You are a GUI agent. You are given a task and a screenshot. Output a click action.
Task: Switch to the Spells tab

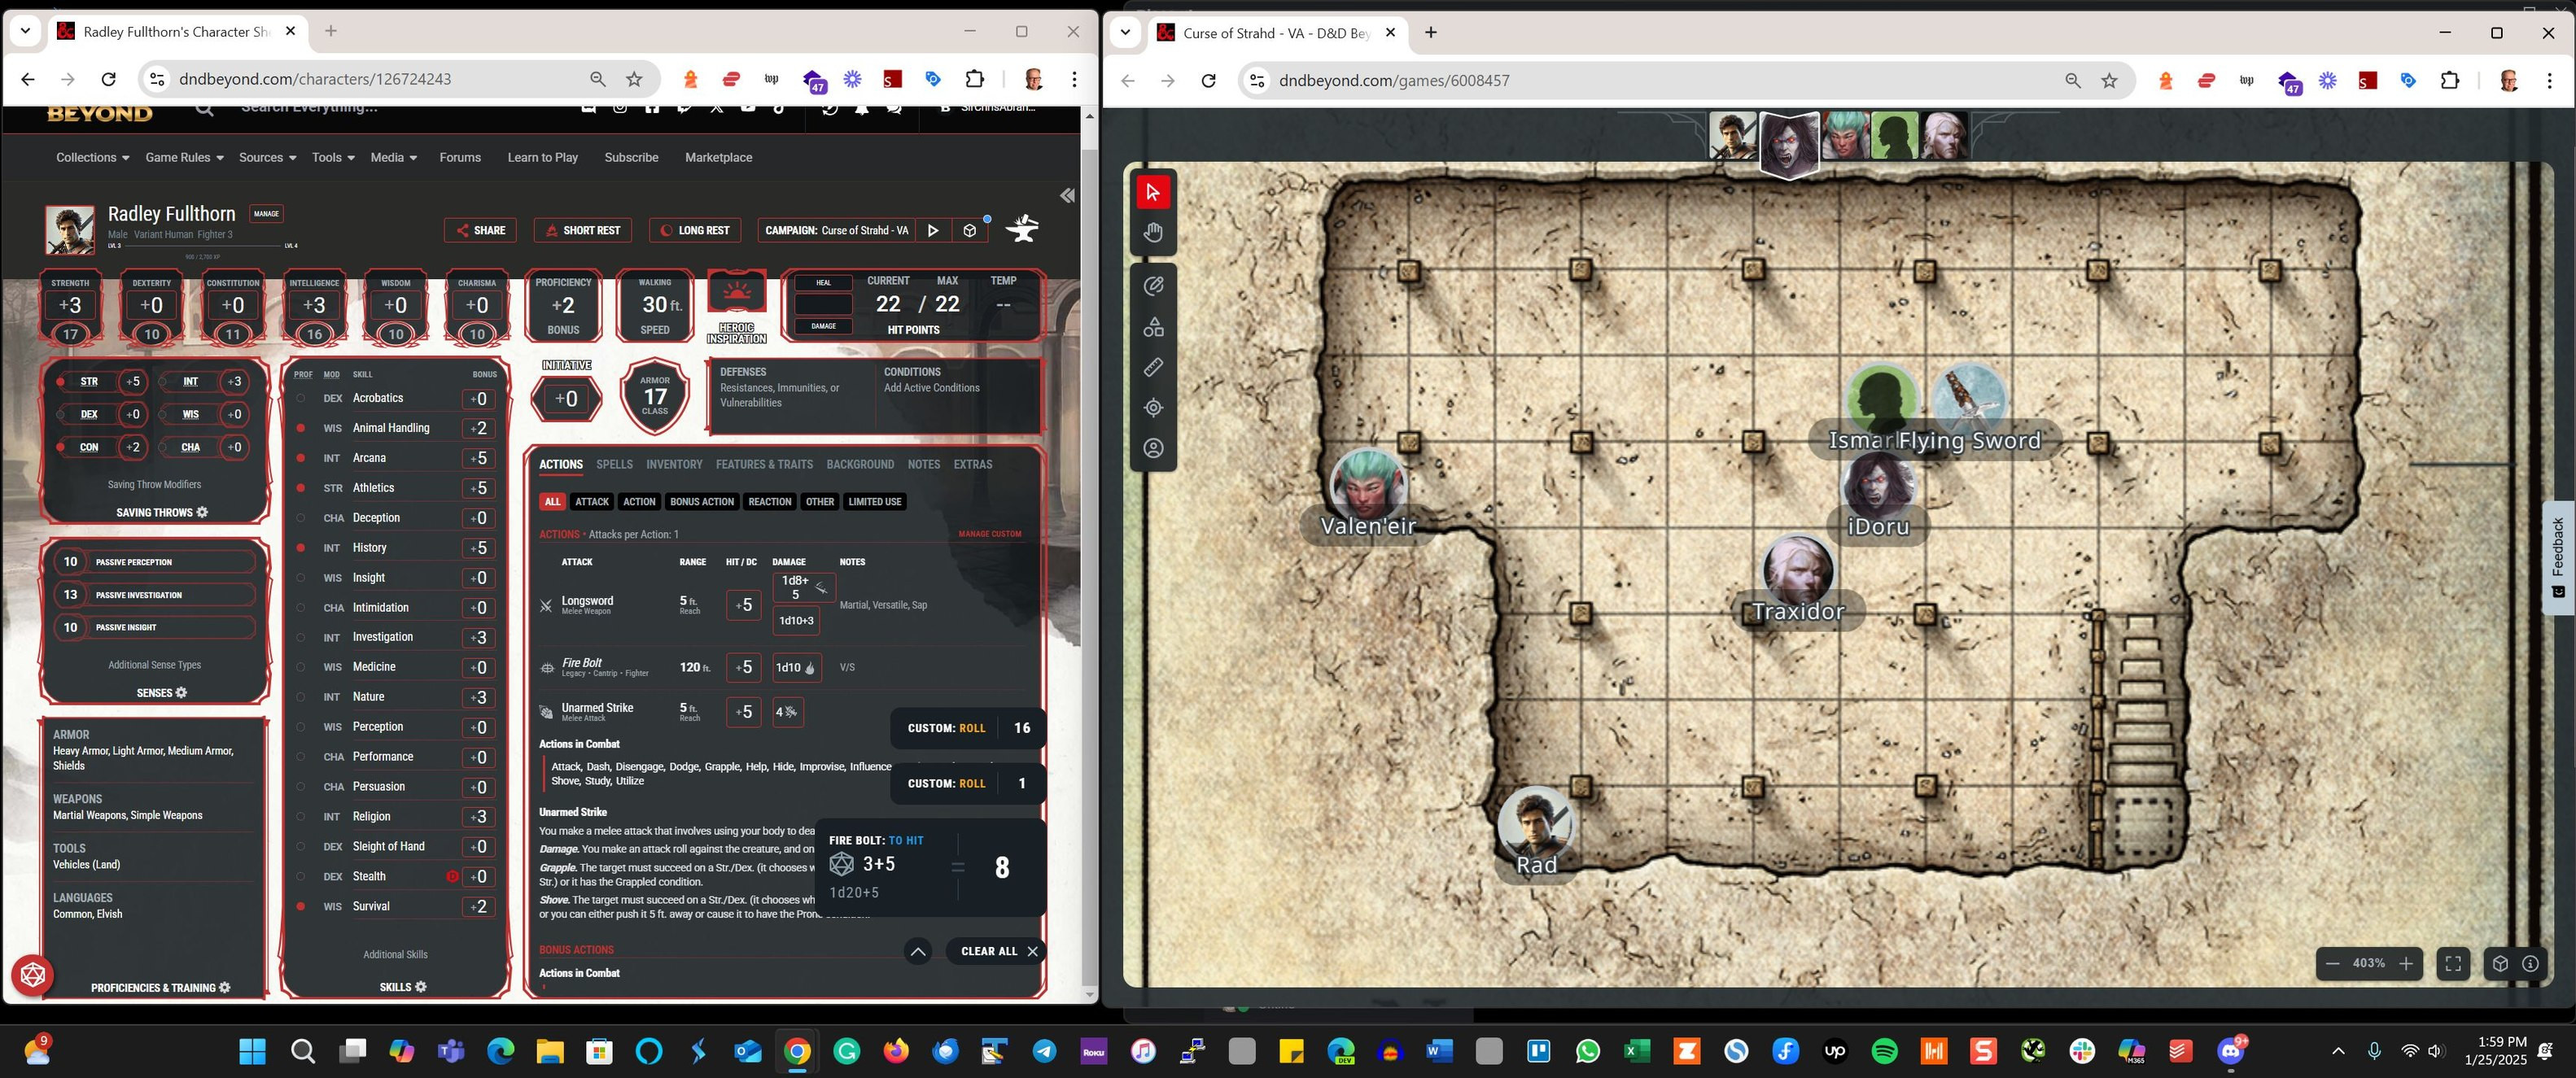(614, 464)
